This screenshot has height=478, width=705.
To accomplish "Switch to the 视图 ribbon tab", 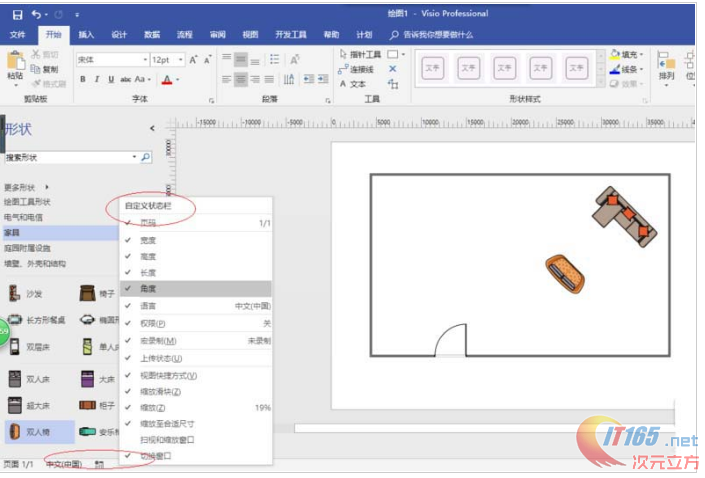I will point(250,34).
